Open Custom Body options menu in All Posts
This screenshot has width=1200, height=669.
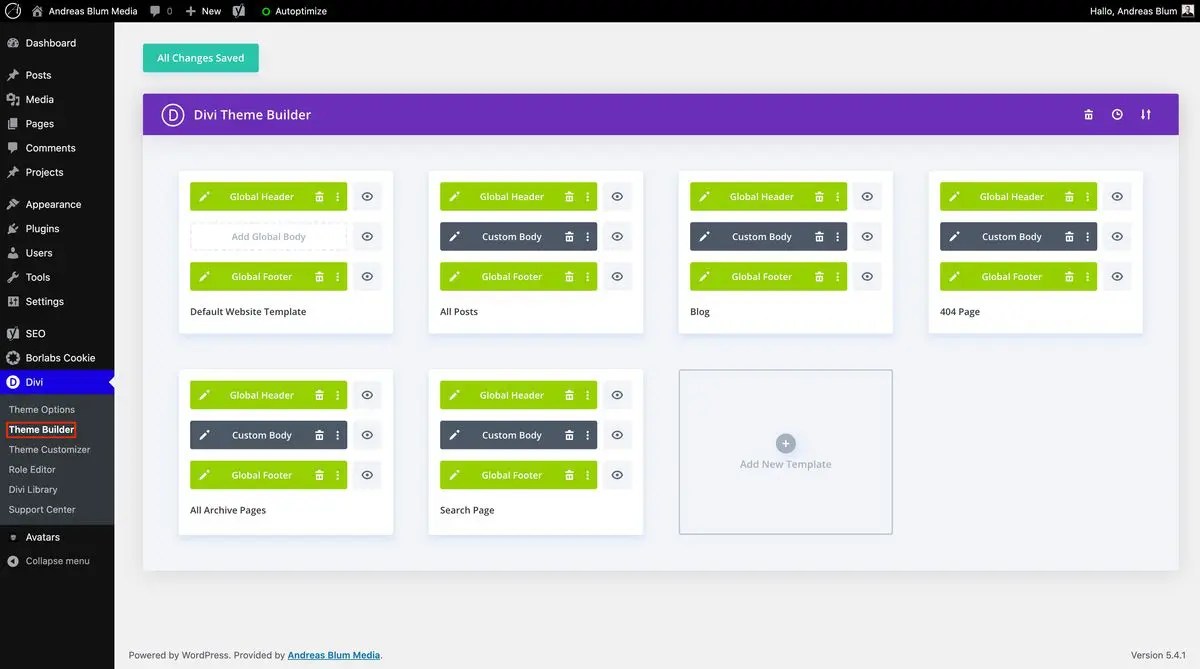[588, 237]
